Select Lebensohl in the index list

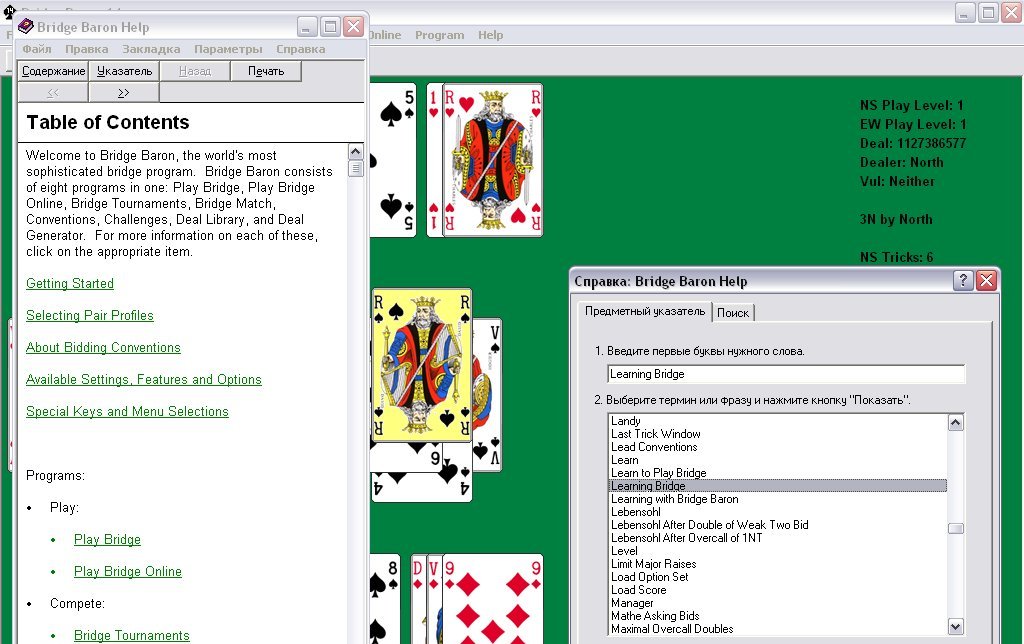[636, 512]
